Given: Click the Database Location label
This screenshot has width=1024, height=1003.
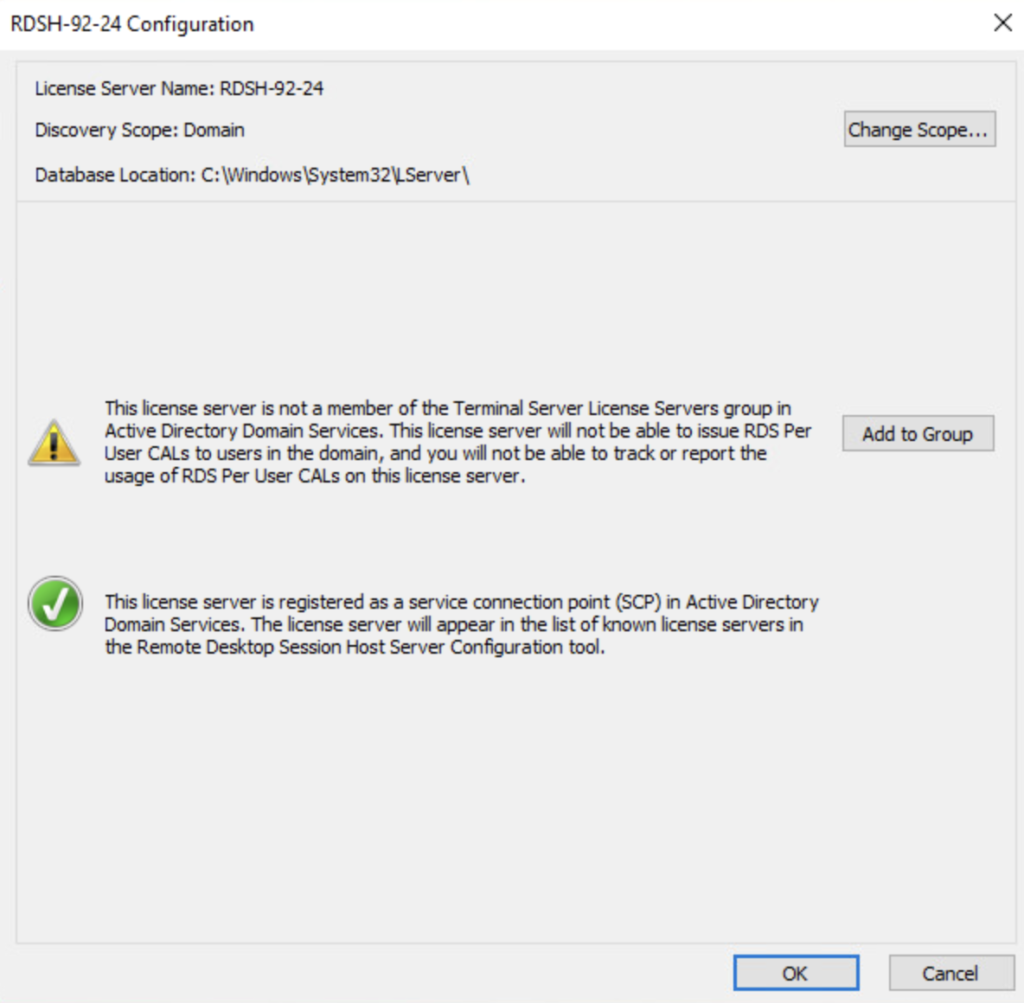Looking at the screenshot, I should point(114,175).
